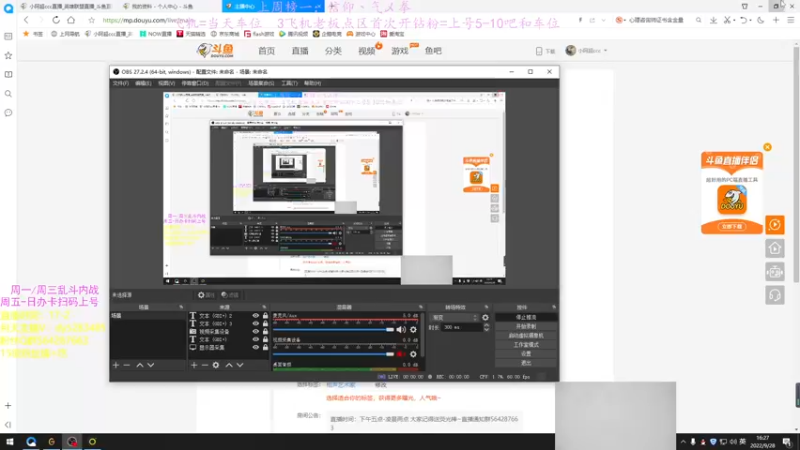800x450 pixels.
Task: Click 启动虚拟摄像机 button in OBS
Action: (526, 336)
